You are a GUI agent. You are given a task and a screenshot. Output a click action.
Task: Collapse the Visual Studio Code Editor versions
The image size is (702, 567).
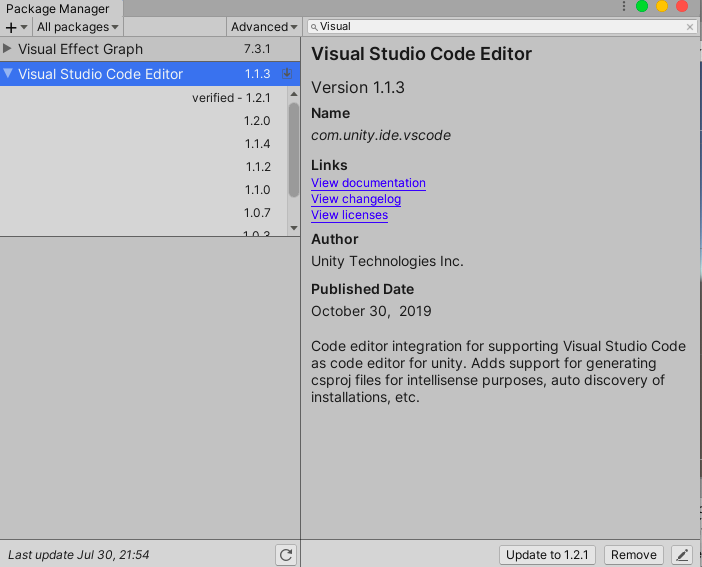[8, 73]
